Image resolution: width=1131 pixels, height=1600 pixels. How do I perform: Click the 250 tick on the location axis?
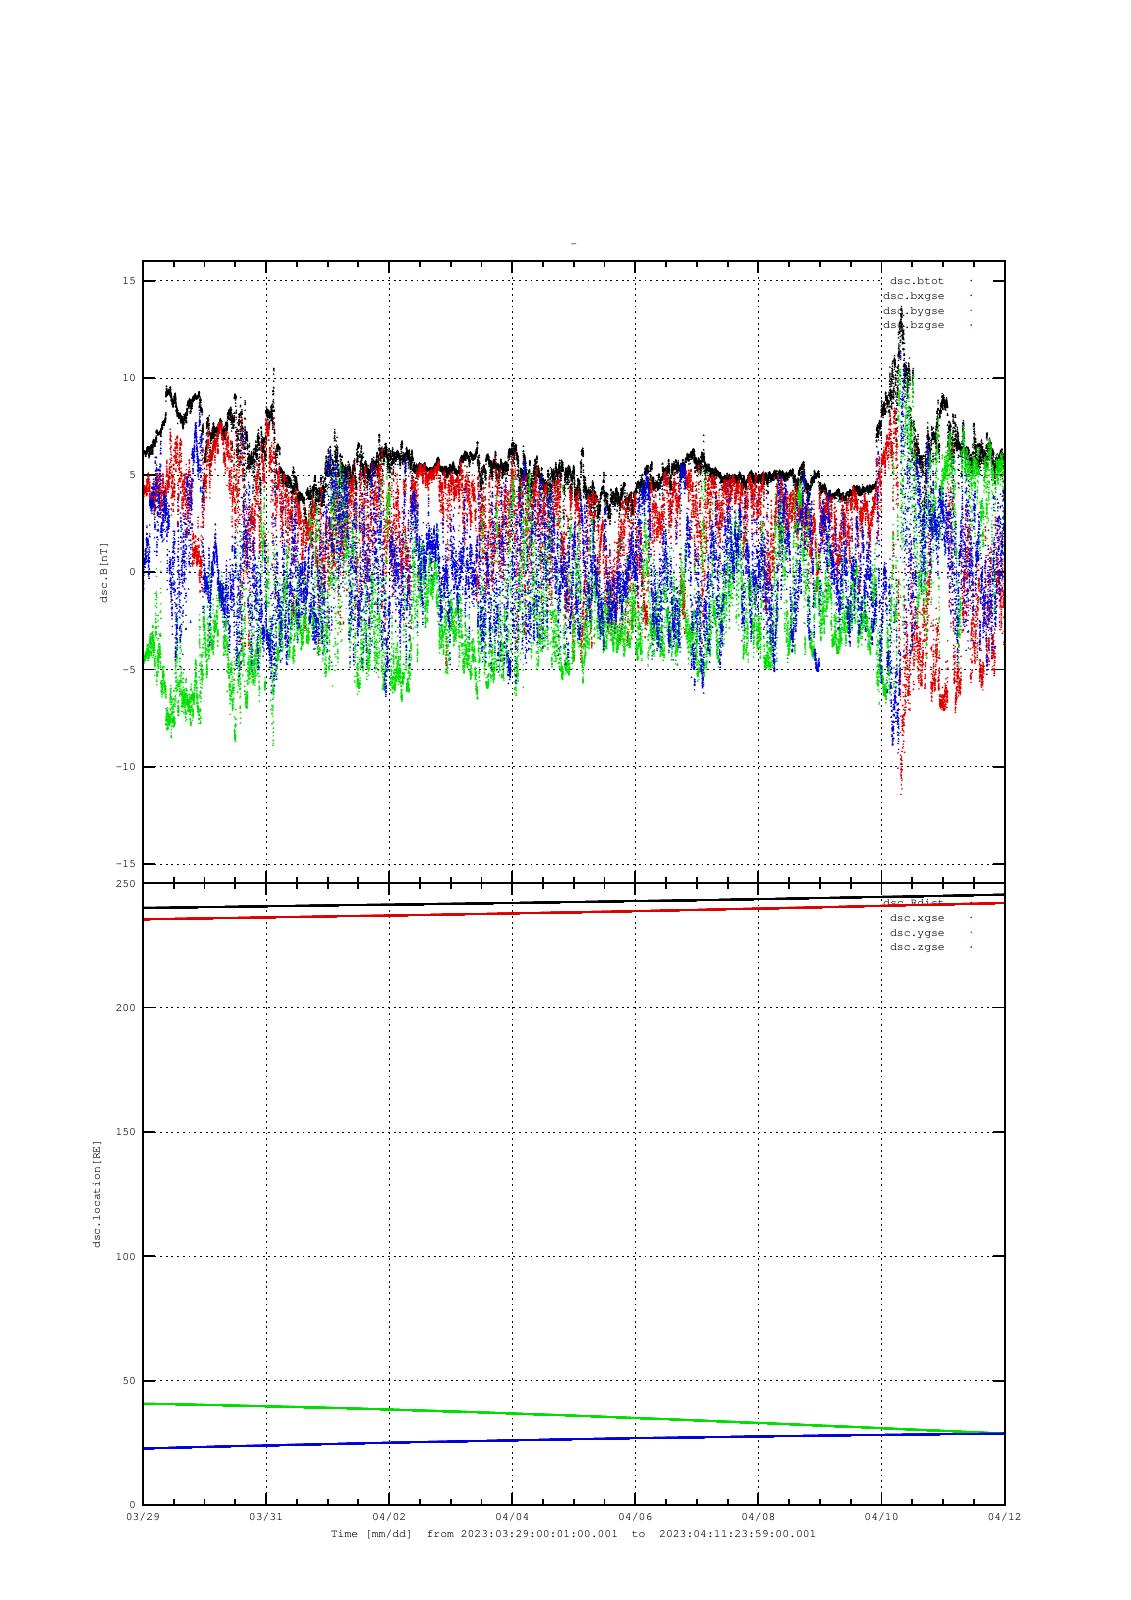[125, 884]
